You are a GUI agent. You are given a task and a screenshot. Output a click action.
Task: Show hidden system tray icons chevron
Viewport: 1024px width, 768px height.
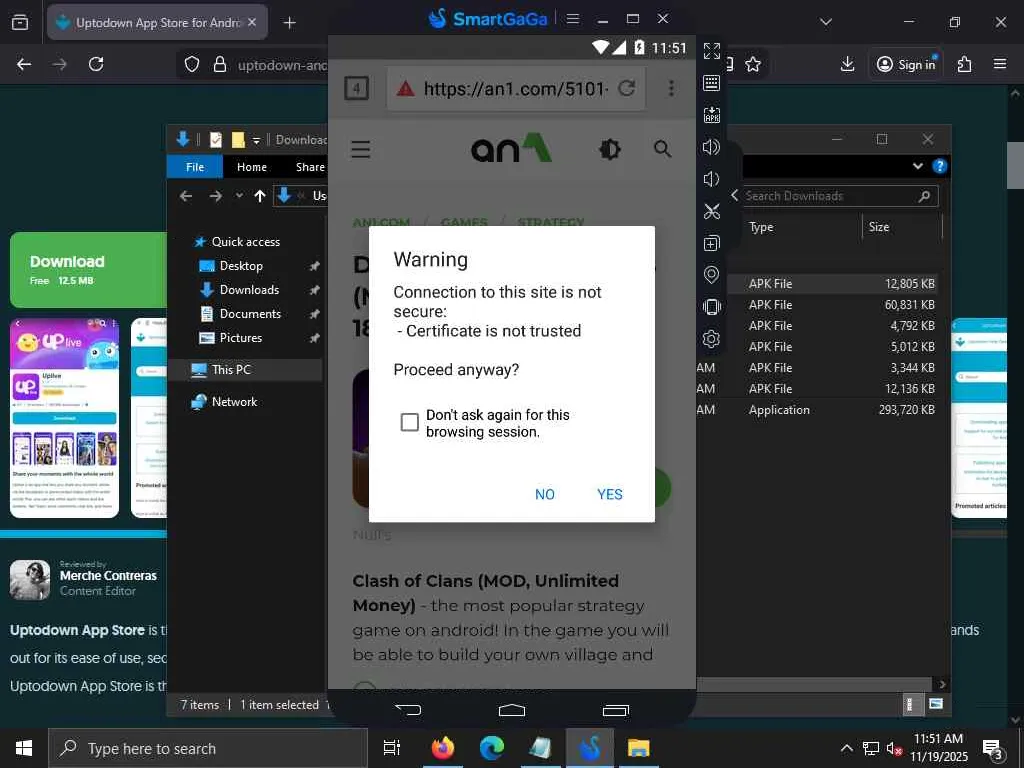coord(846,748)
